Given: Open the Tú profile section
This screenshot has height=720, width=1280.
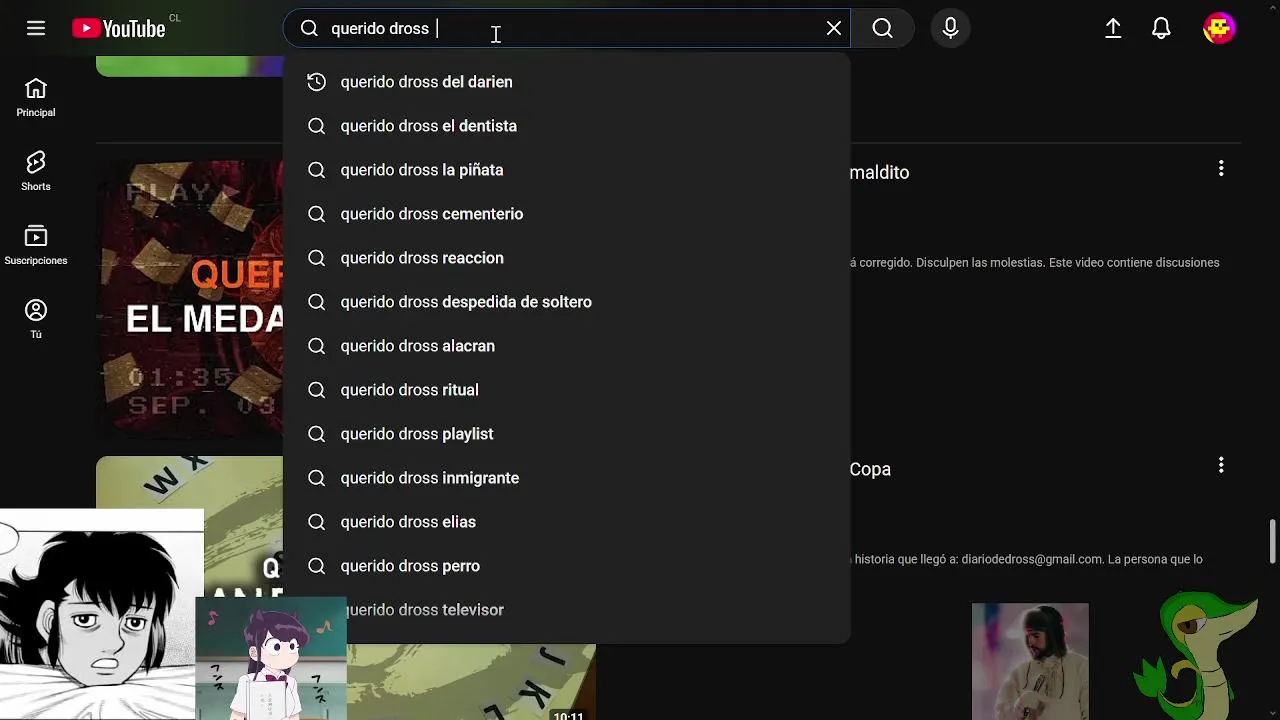Looking at the screenshot, I should [x=36, y=319].
